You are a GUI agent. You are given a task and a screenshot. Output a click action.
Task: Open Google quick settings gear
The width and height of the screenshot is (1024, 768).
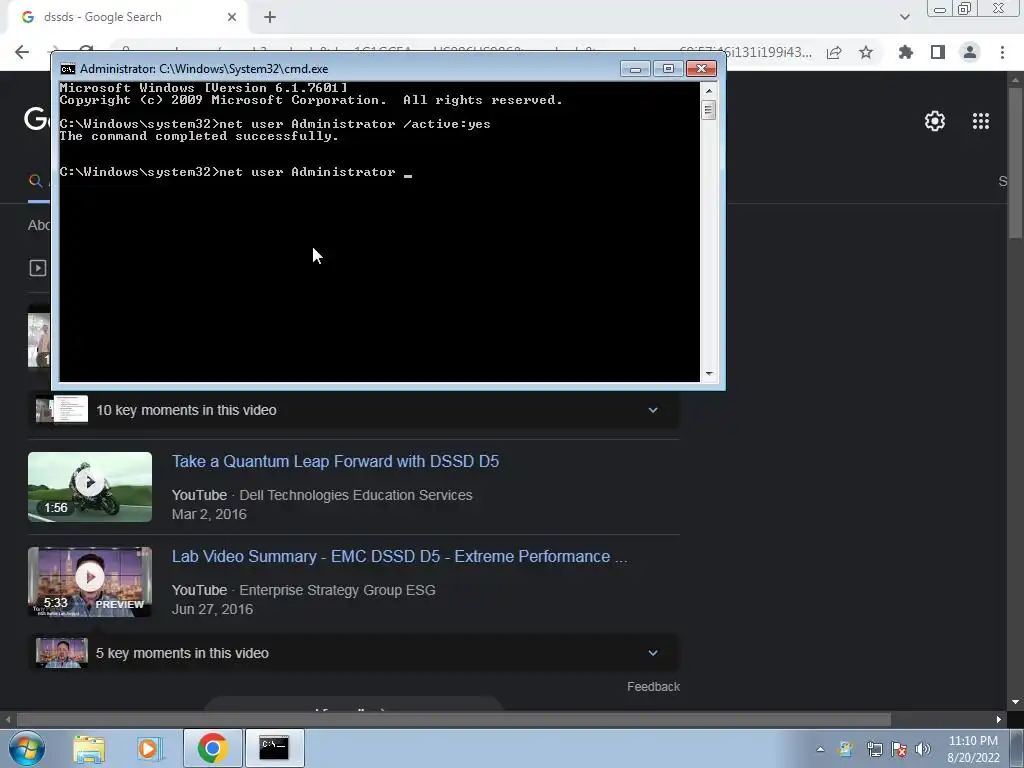935,121
